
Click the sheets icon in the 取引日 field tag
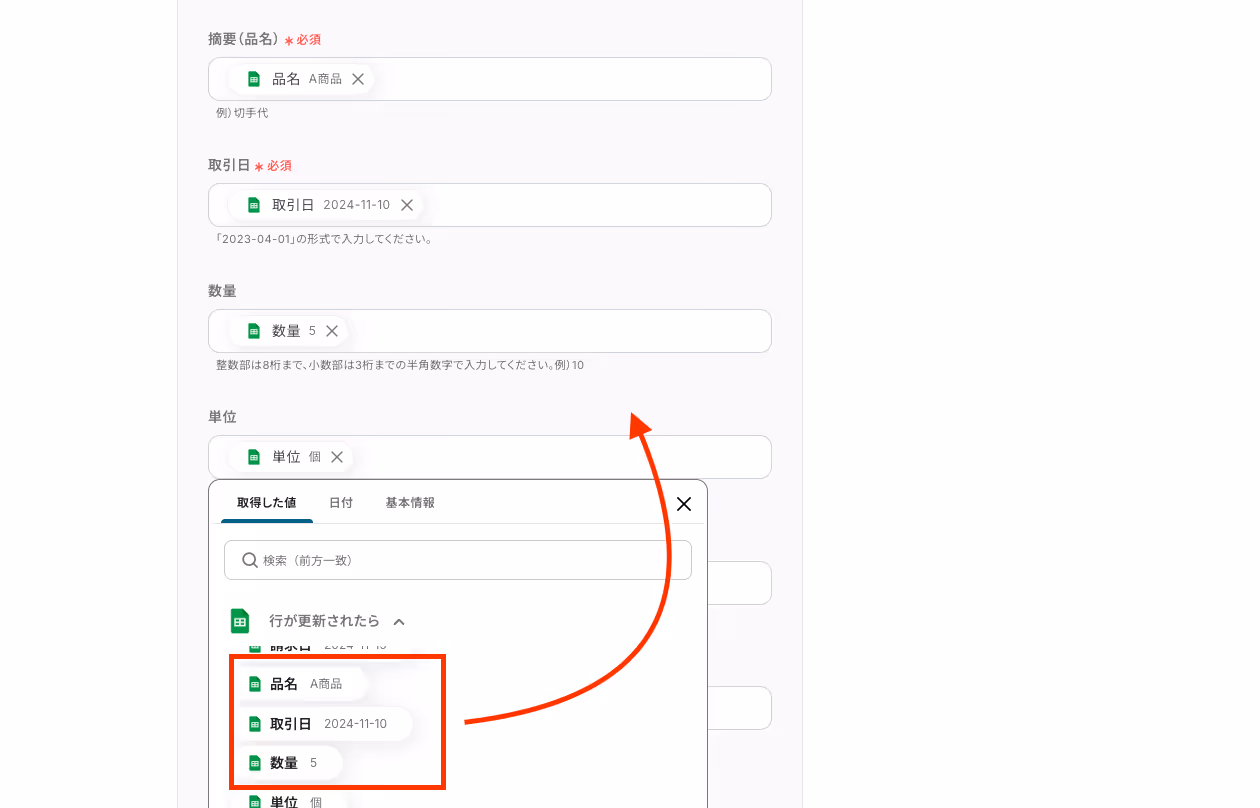click(x=254, y=205)
